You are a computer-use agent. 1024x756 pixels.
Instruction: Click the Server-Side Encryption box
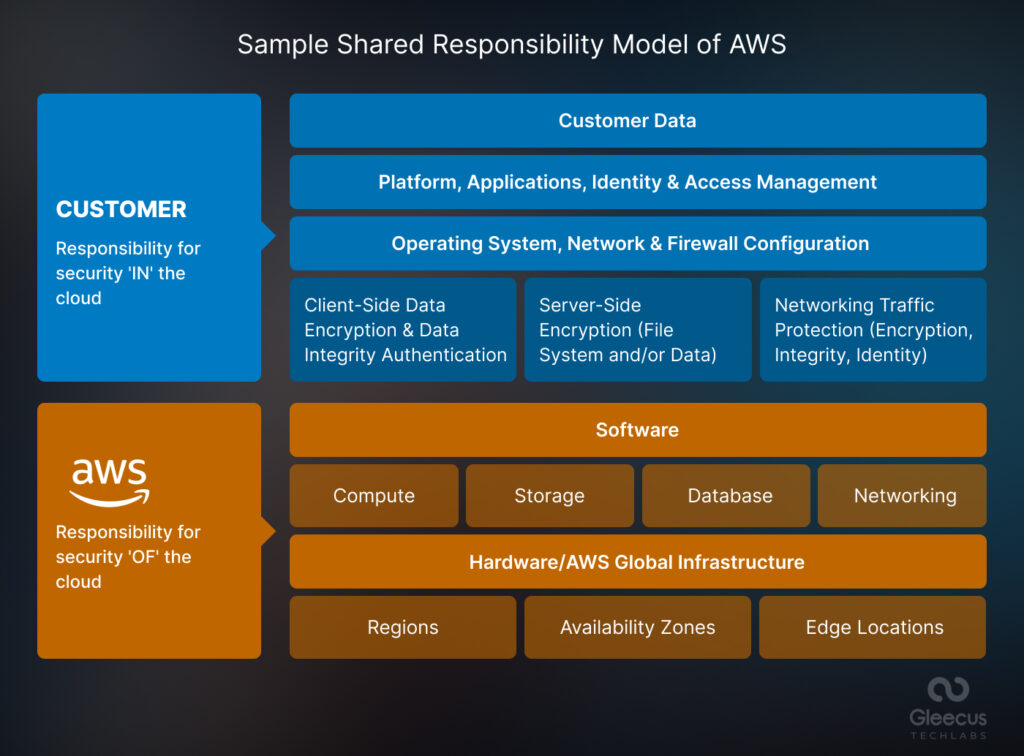(637, 330)
